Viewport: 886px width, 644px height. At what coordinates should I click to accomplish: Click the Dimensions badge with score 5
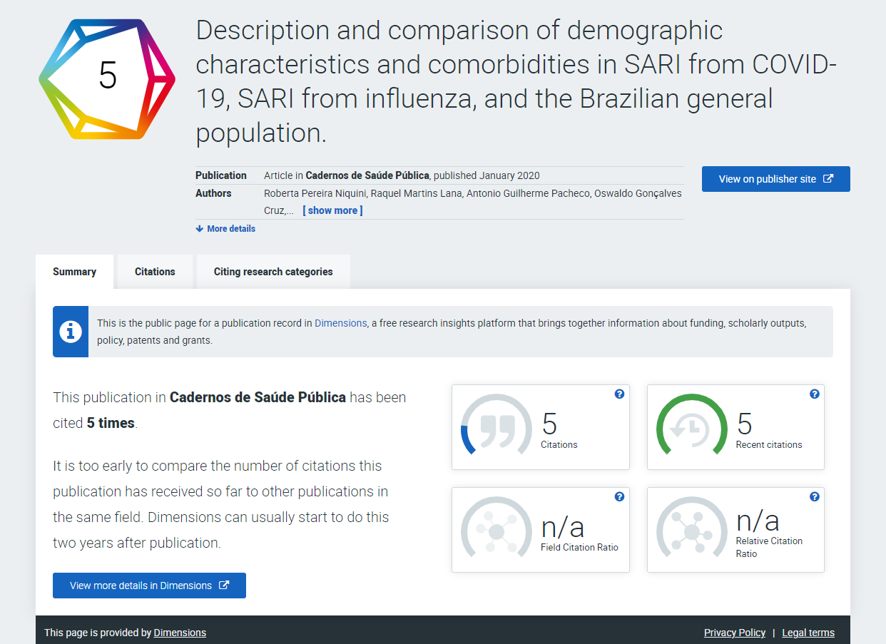(107, 79)
